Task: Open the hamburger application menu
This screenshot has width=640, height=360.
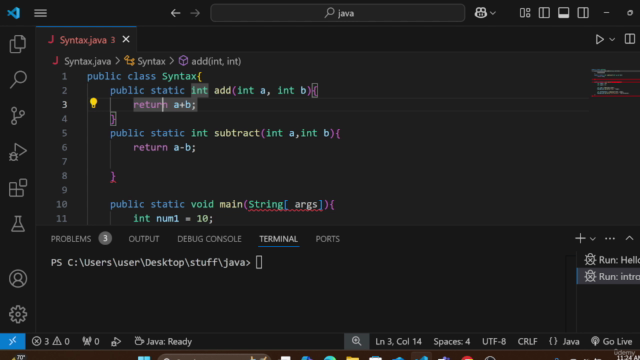Action: (x=40, y=13)
